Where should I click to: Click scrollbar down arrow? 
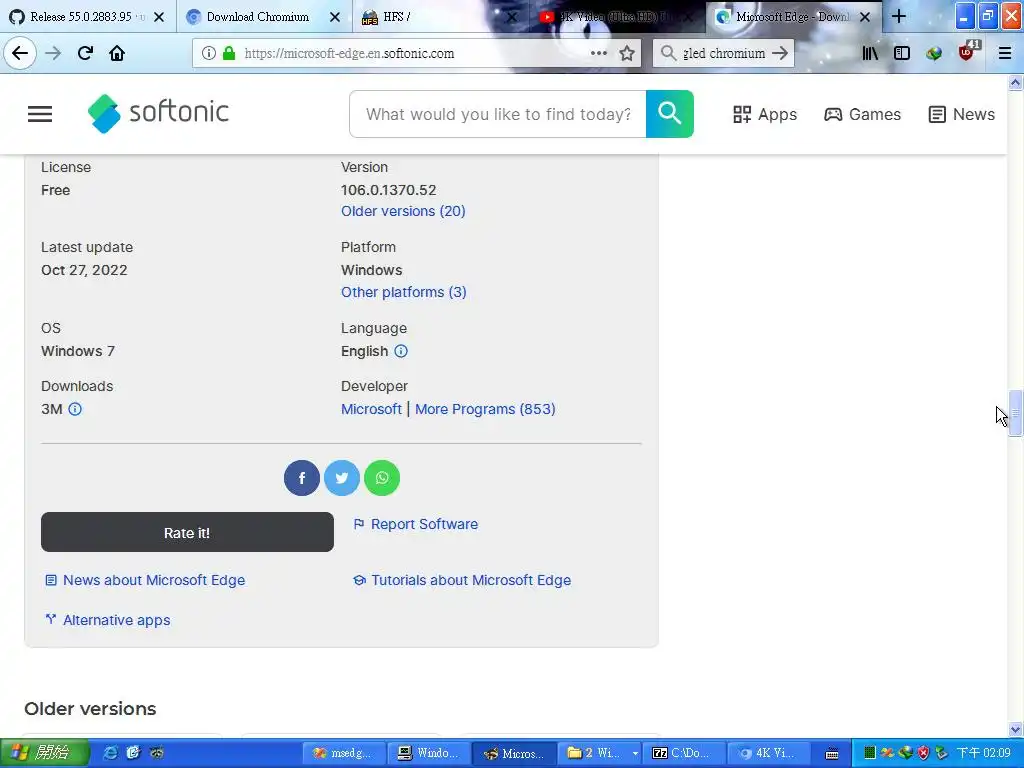1015,729
